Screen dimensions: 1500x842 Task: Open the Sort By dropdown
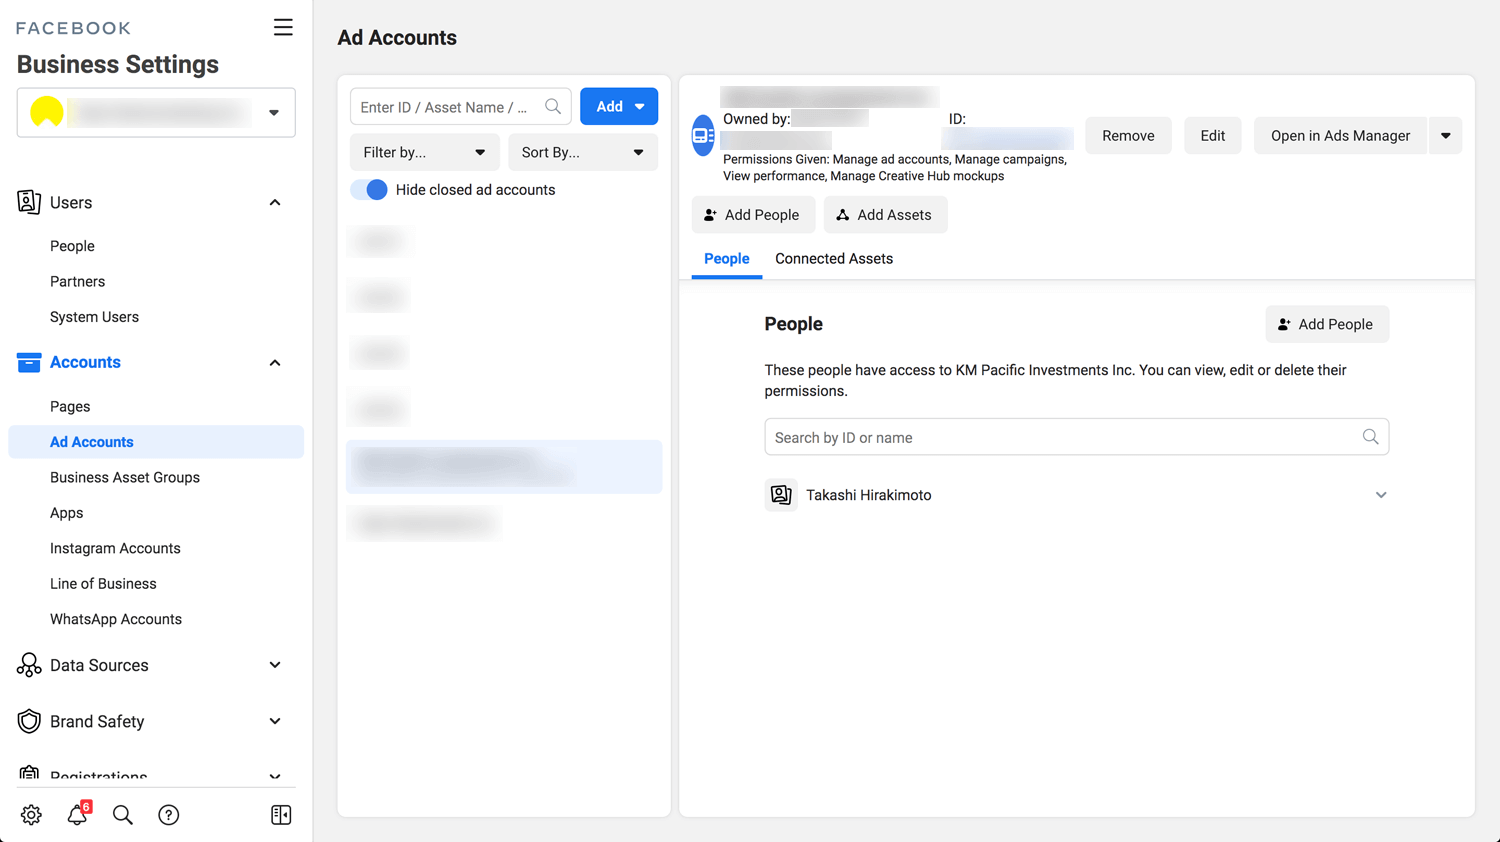tap(583, 152)
